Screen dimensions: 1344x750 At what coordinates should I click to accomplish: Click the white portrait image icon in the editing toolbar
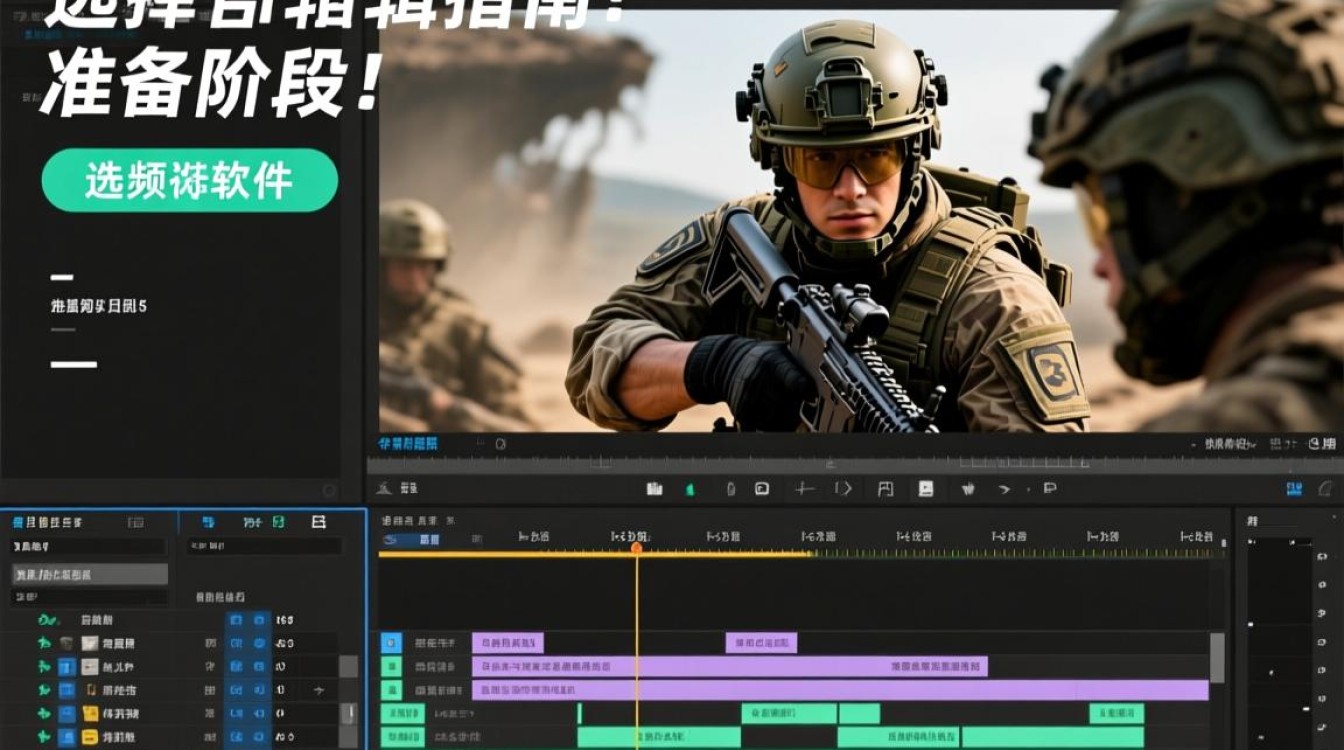(926, 489)
